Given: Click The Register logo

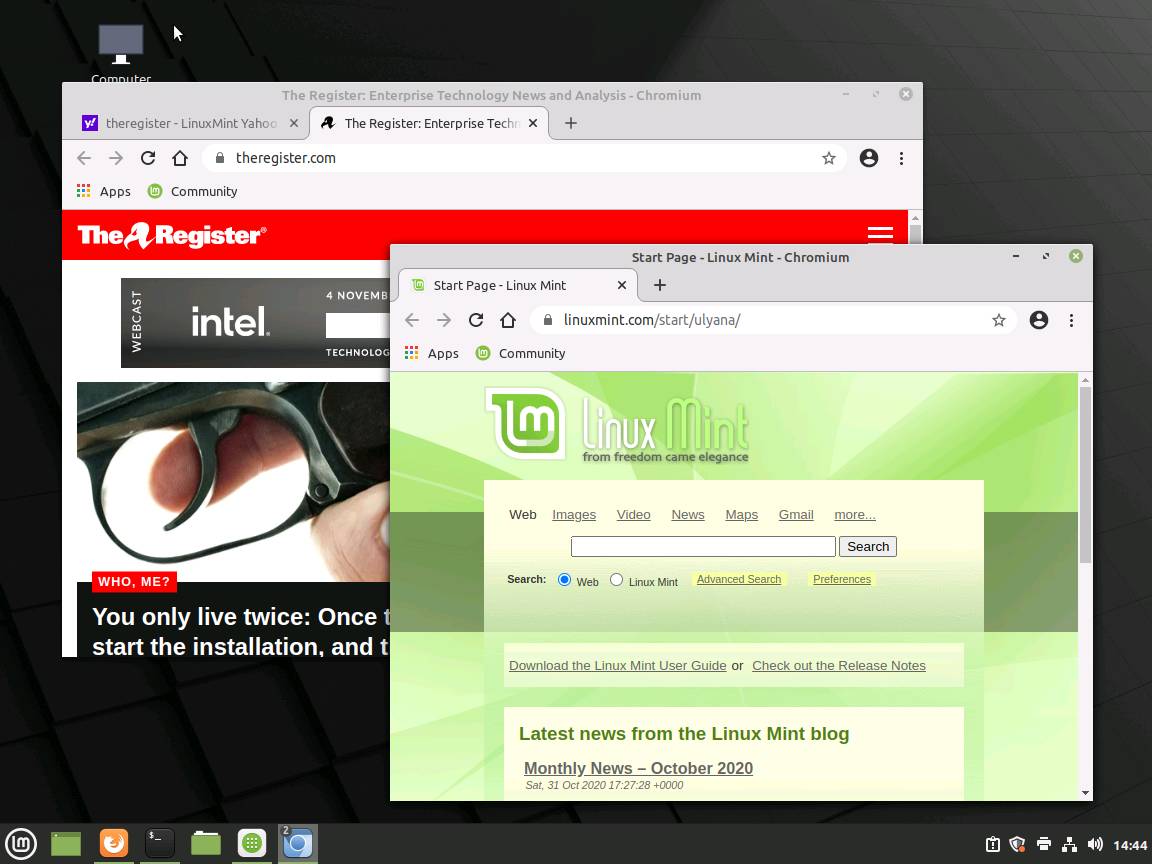Looking at the screenshot, I should coord(172,235).
